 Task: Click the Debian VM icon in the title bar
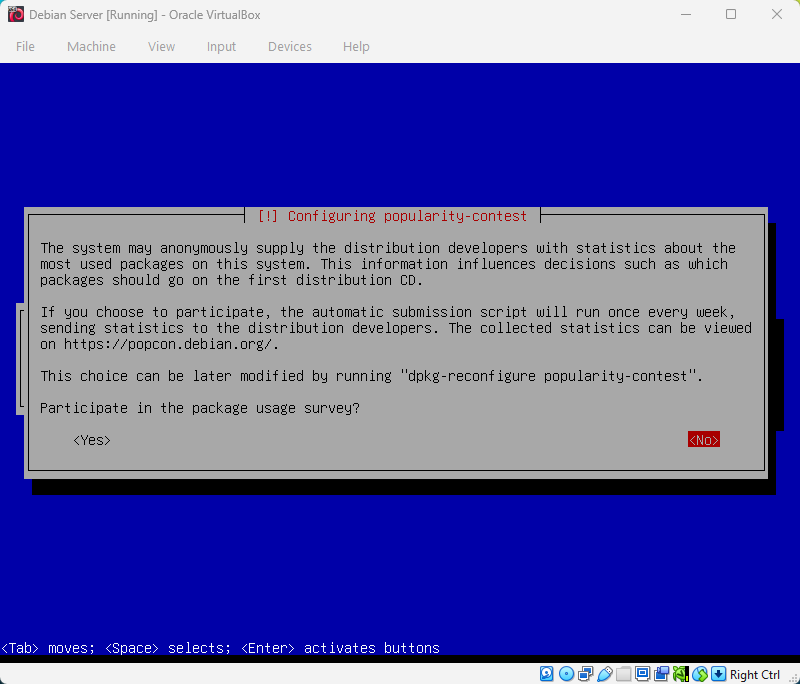click(x=14, y=14)
